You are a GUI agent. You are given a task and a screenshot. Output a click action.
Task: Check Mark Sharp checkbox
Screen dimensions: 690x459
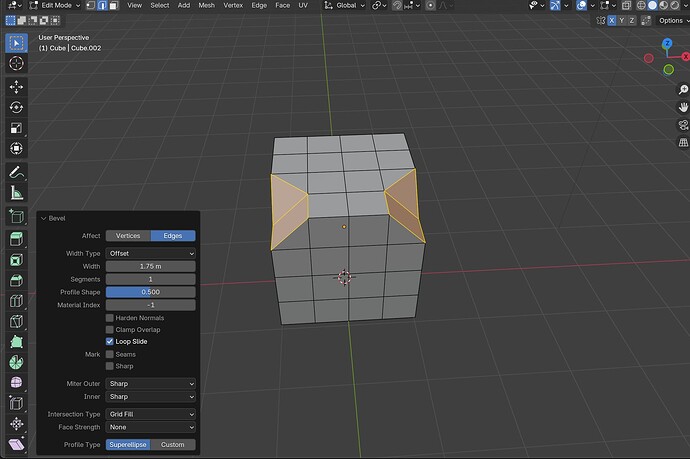tap(110, 366)
